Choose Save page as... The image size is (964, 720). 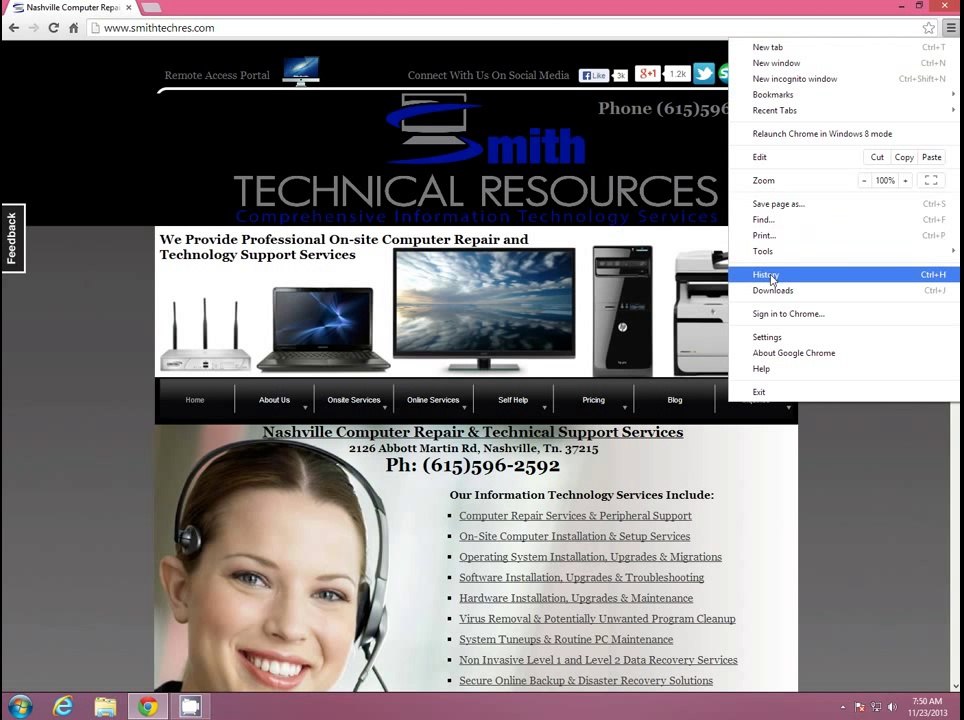pyautogui.click(x=844, y=204)
